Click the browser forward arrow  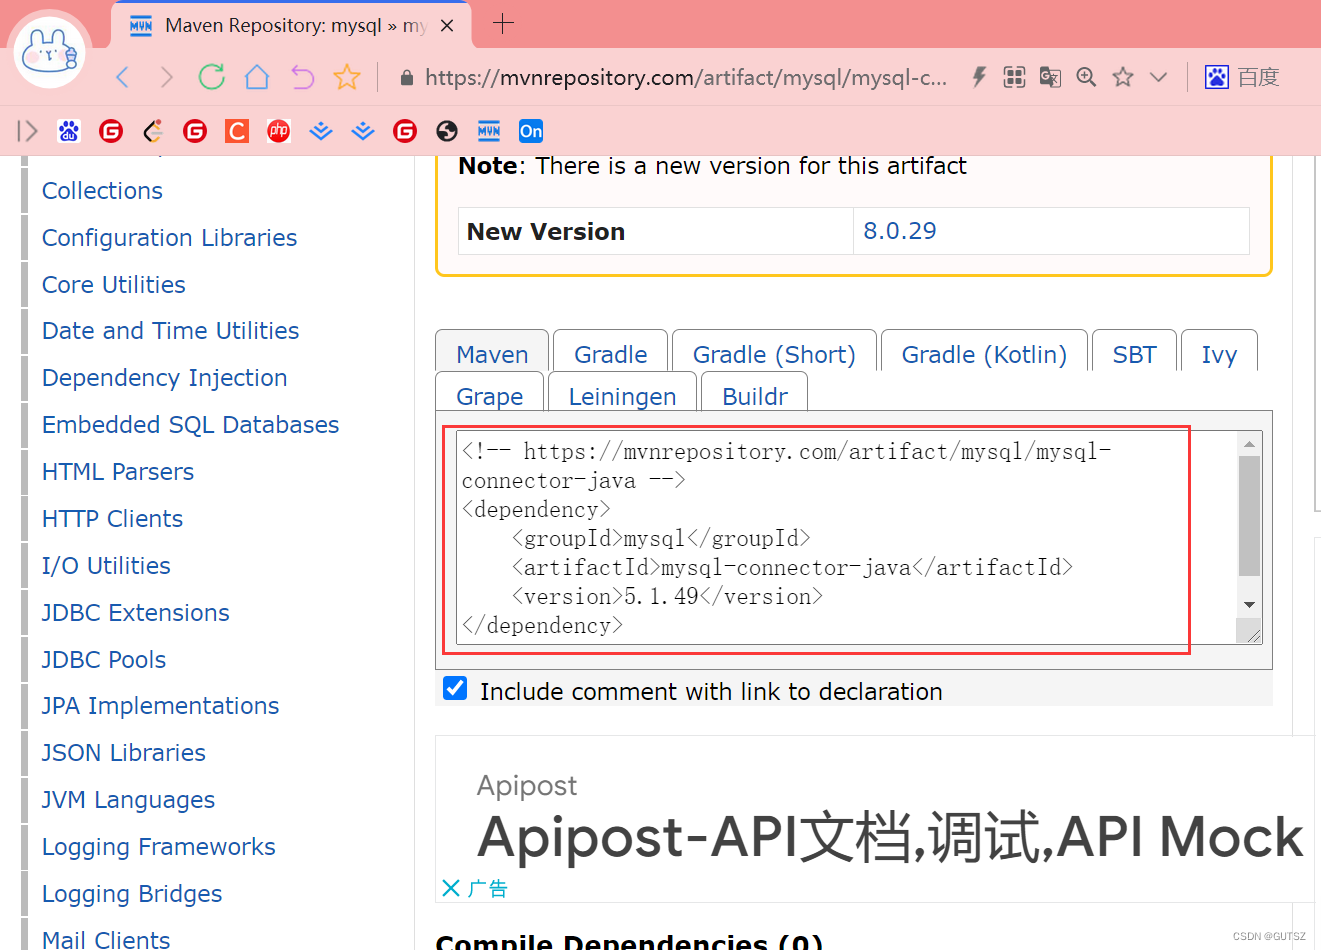click(167, 77)
